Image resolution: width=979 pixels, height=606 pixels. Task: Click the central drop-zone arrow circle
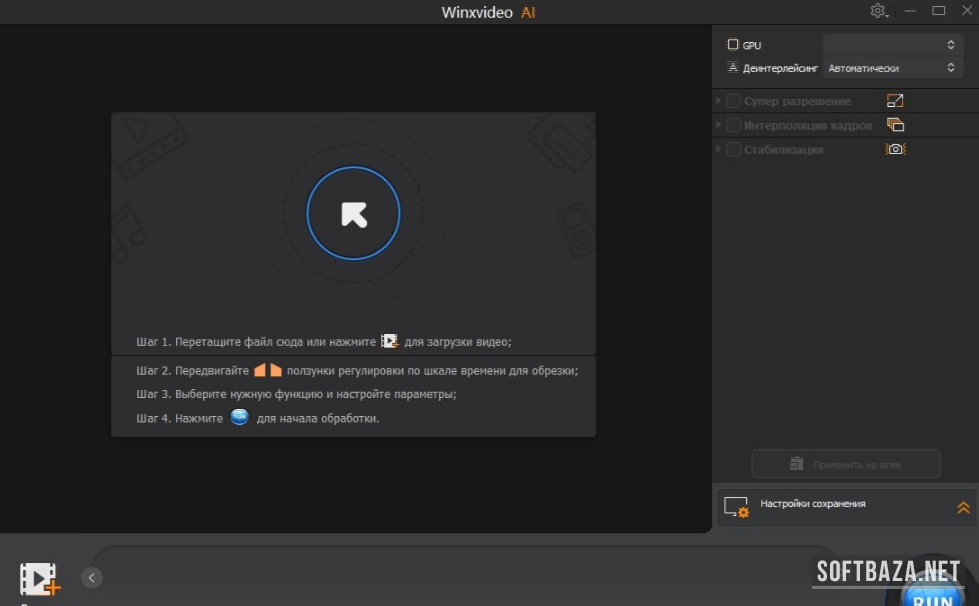(x=353, y=214)
